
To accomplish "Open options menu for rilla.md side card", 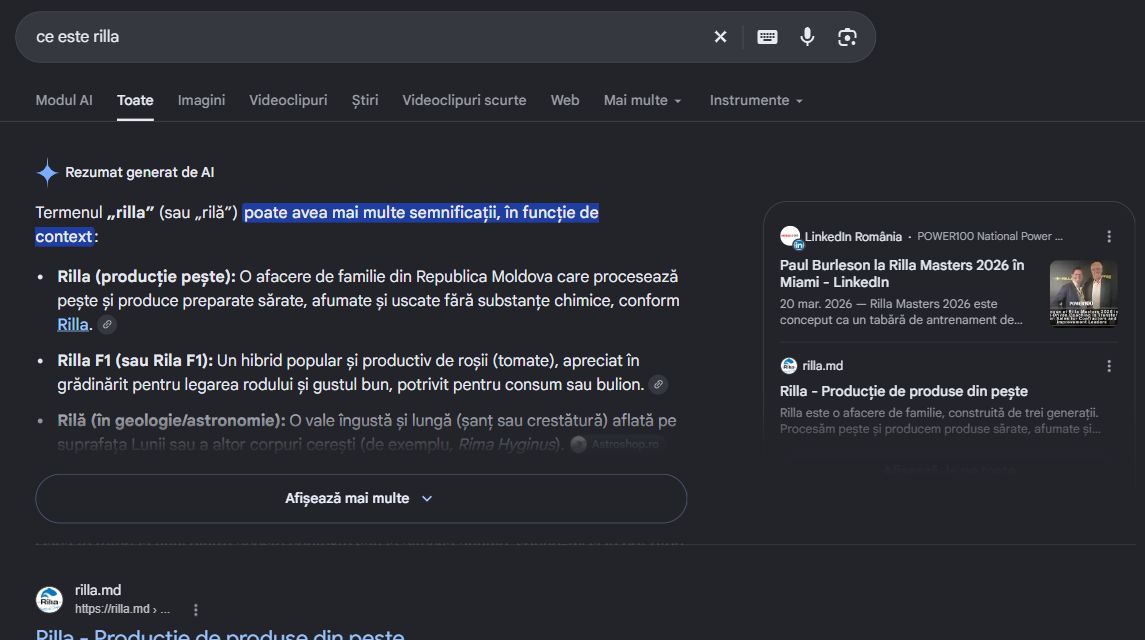I will 1108,366.
